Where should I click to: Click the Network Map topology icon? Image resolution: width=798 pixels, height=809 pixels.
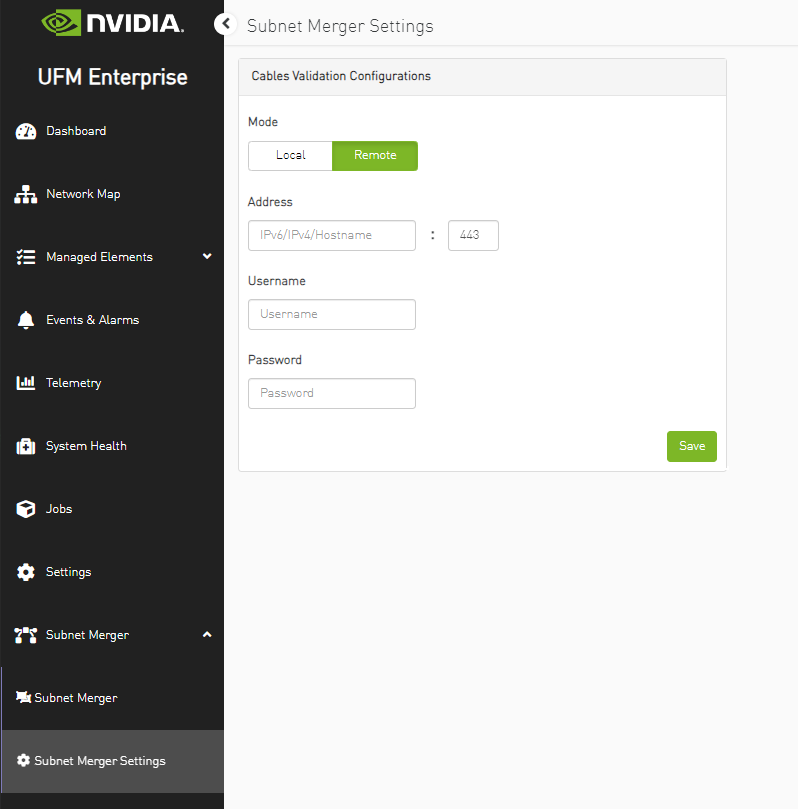[x=26, y=195]
